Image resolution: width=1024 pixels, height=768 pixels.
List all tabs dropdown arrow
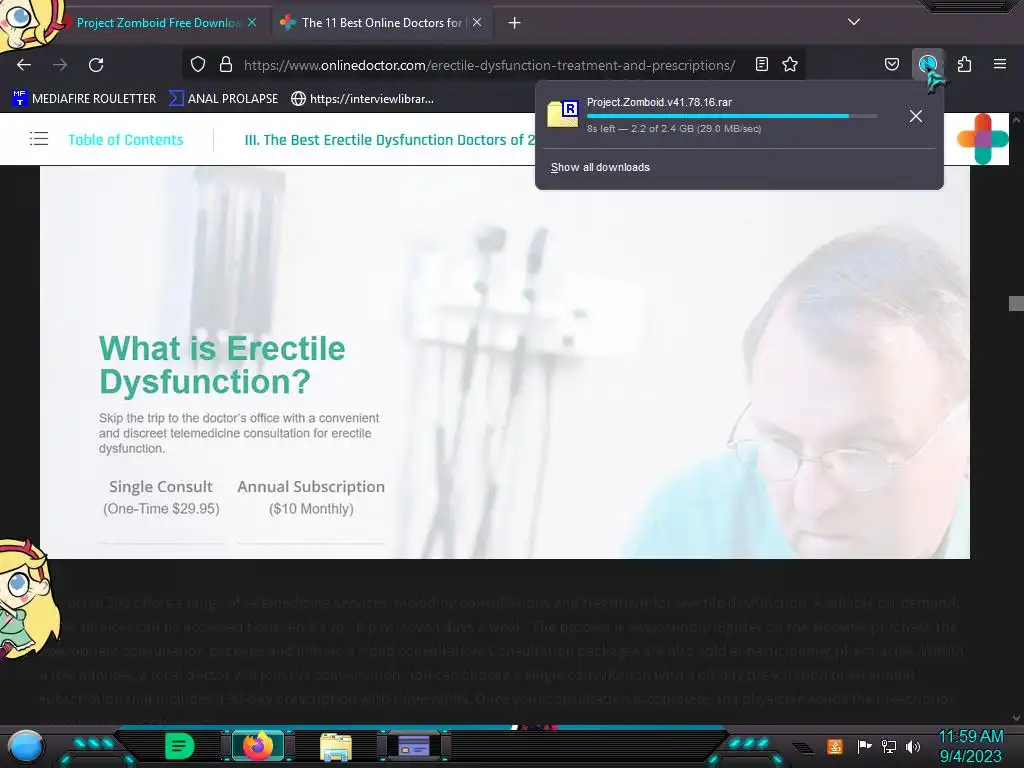point(854,22)
